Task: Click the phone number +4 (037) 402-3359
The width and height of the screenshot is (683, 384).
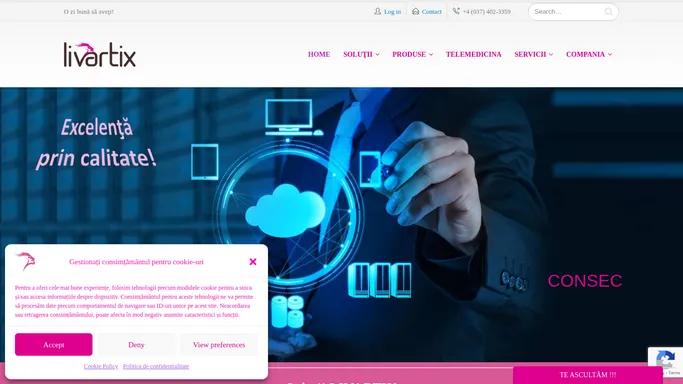Action: tap(487, 12)
